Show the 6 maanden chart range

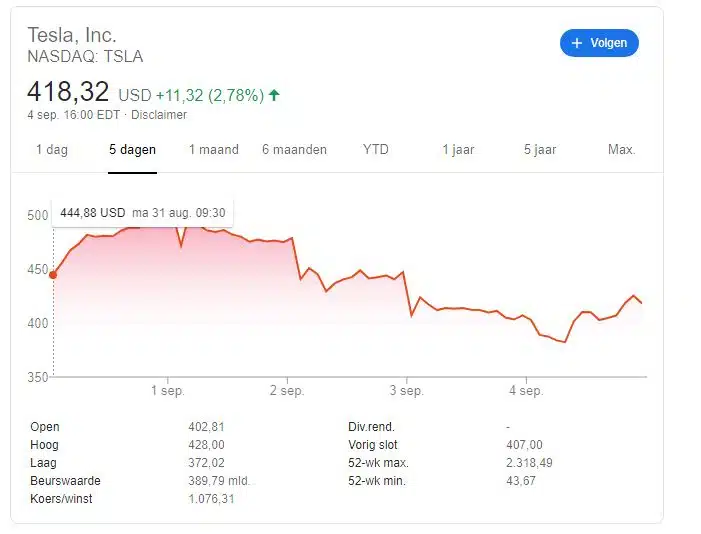294,150
